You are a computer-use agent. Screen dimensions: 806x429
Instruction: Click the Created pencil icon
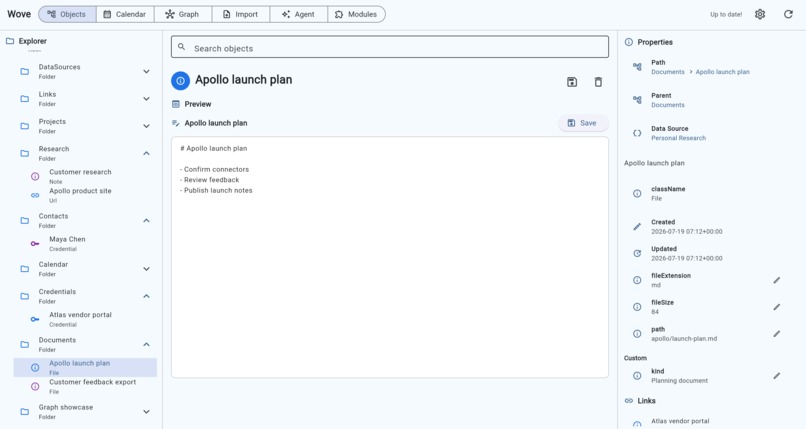[637, 227]
